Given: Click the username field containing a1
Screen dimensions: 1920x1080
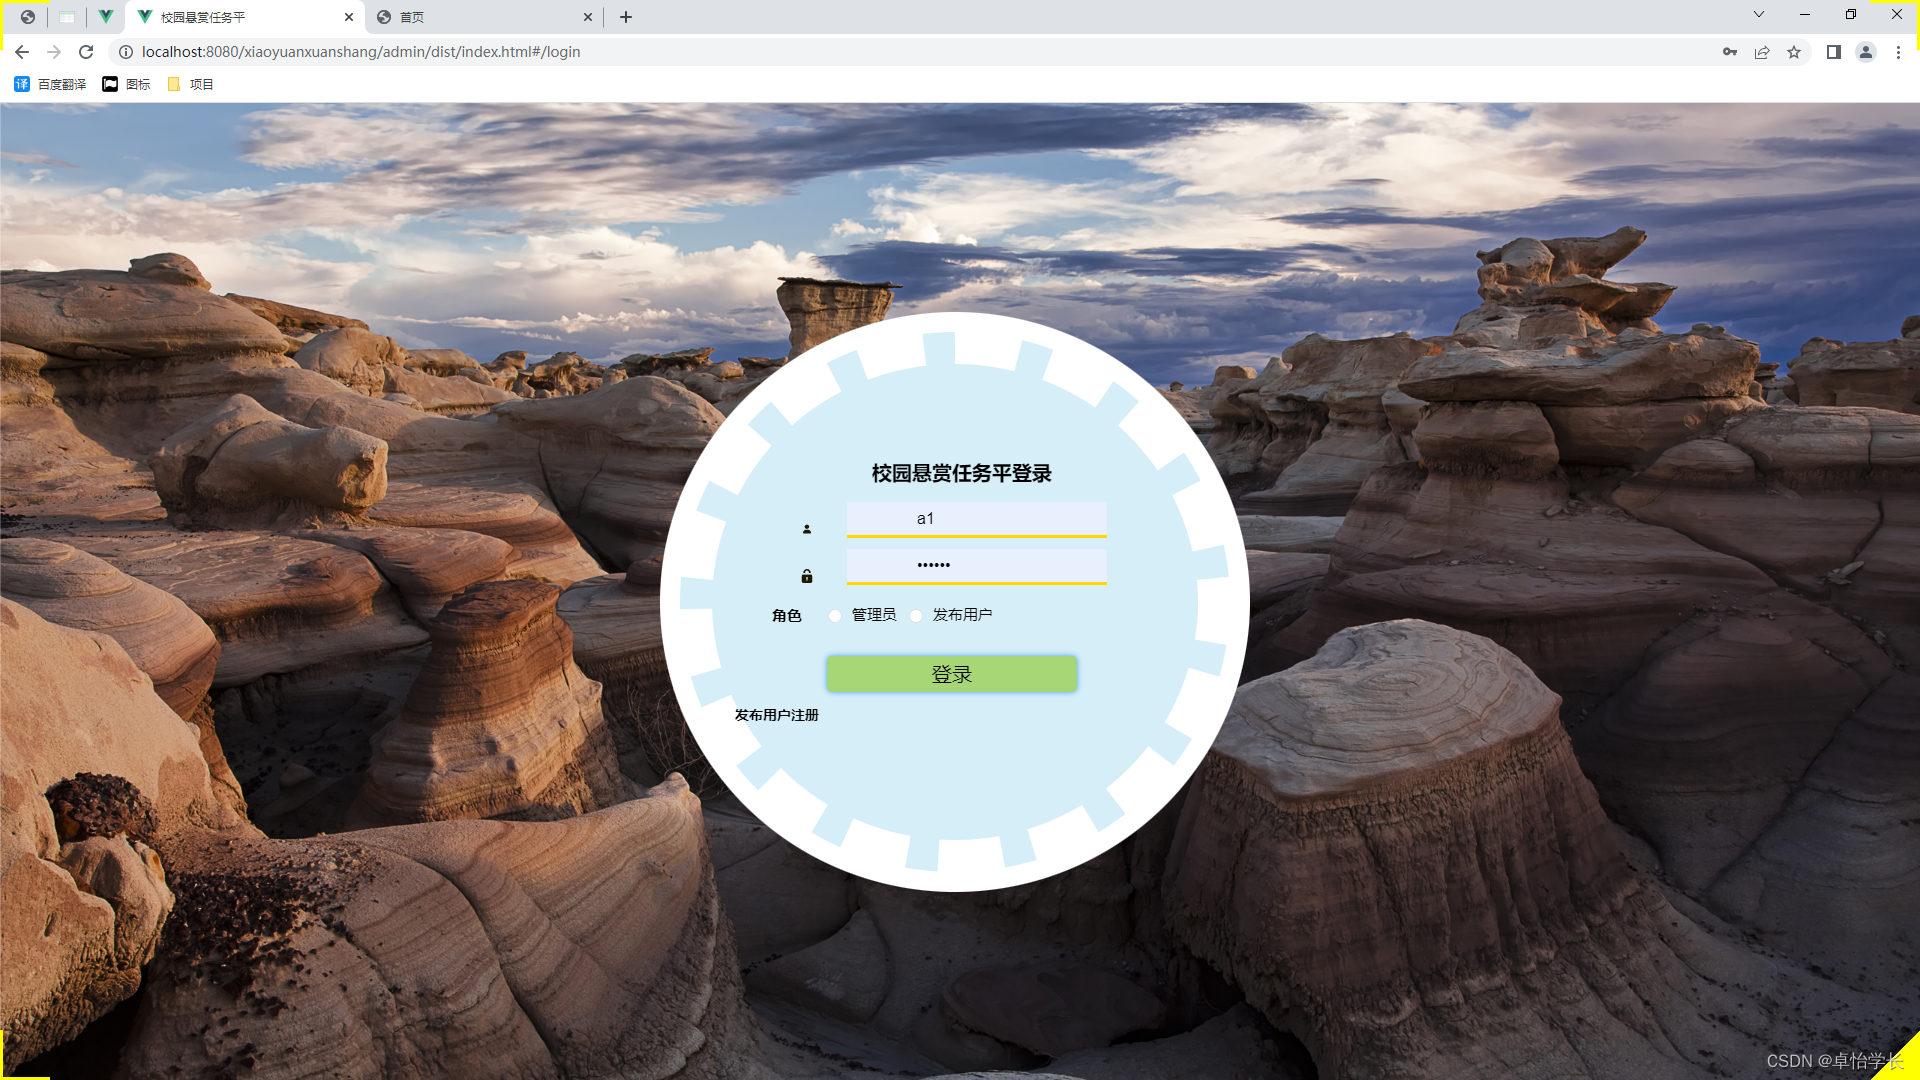Looking at the screenshot, I should [x=976, y=519].
